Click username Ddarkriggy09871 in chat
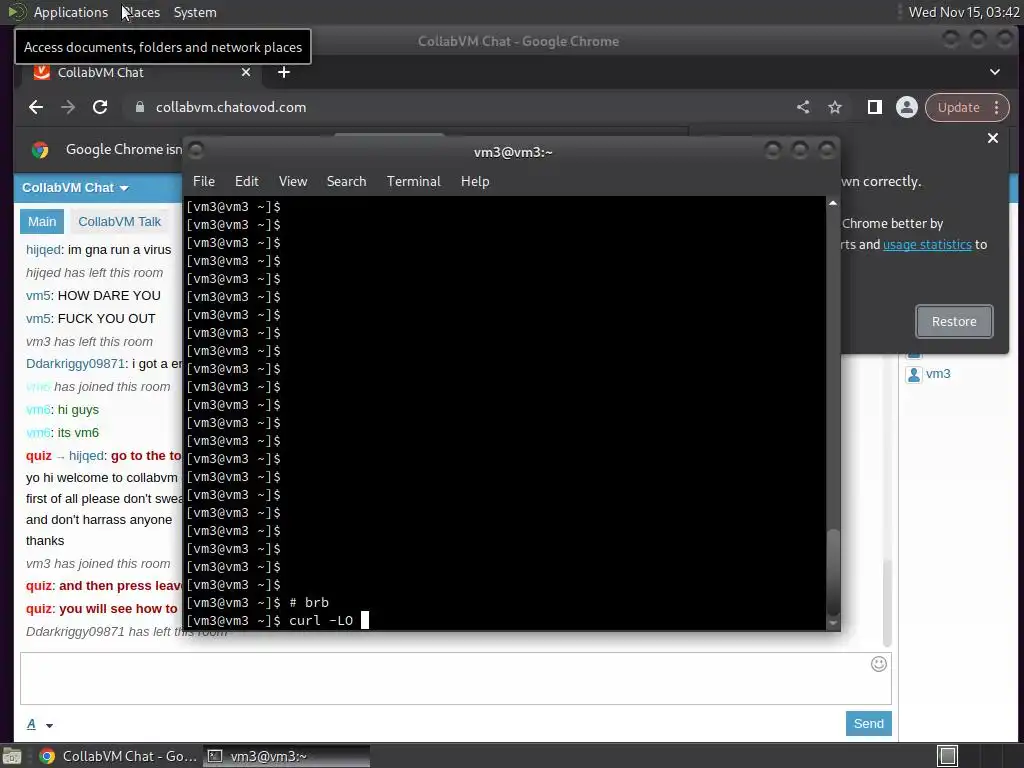Screen dimensions: 1024x768 coord(75,364)
